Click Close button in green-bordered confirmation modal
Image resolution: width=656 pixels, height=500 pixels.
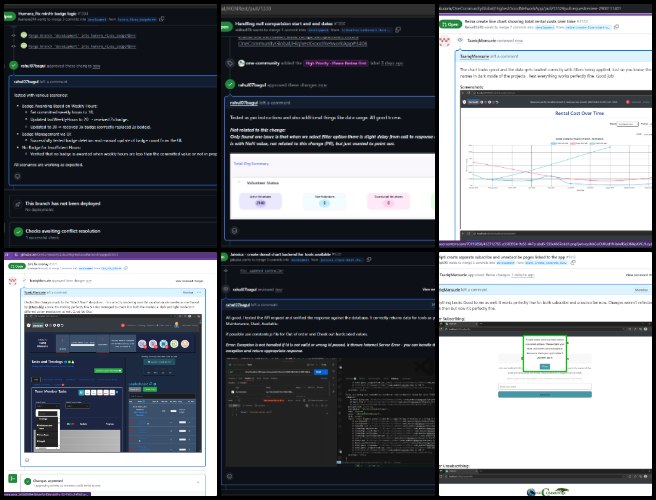pos(545,367)
